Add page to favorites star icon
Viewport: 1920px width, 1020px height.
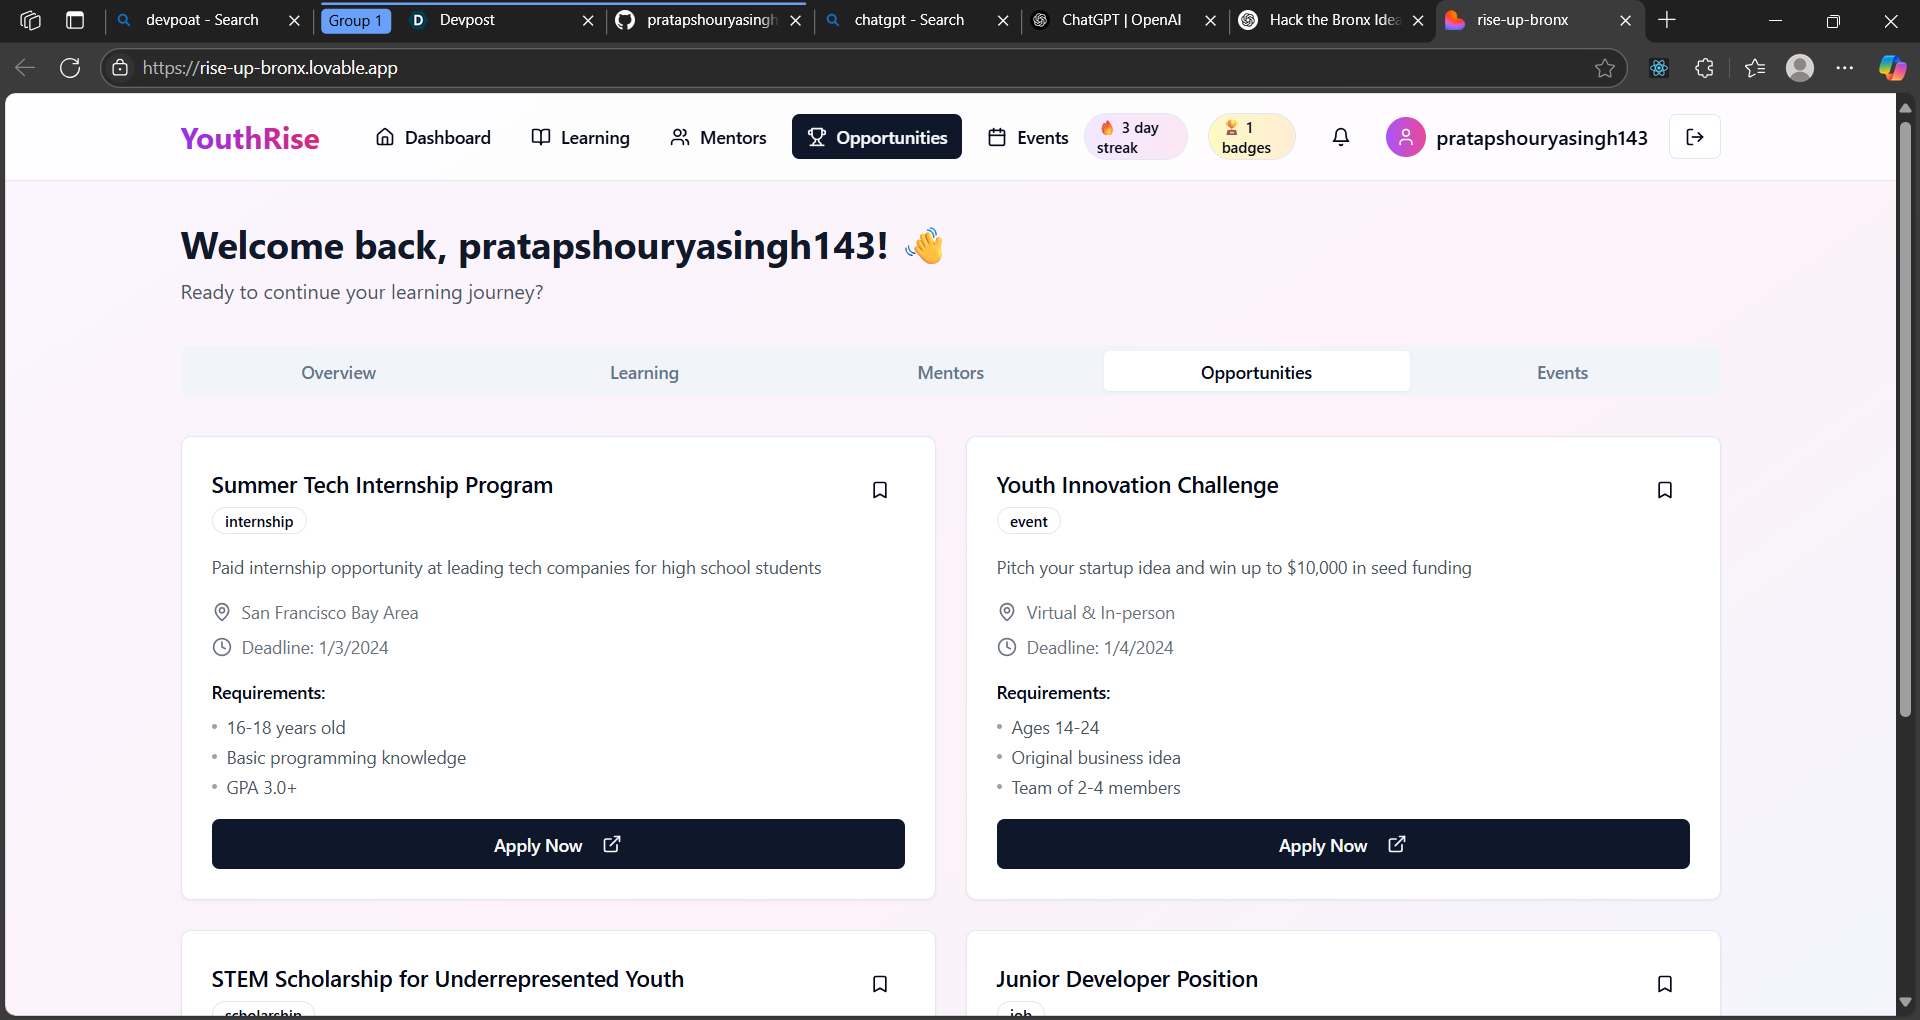[1605, 68]
